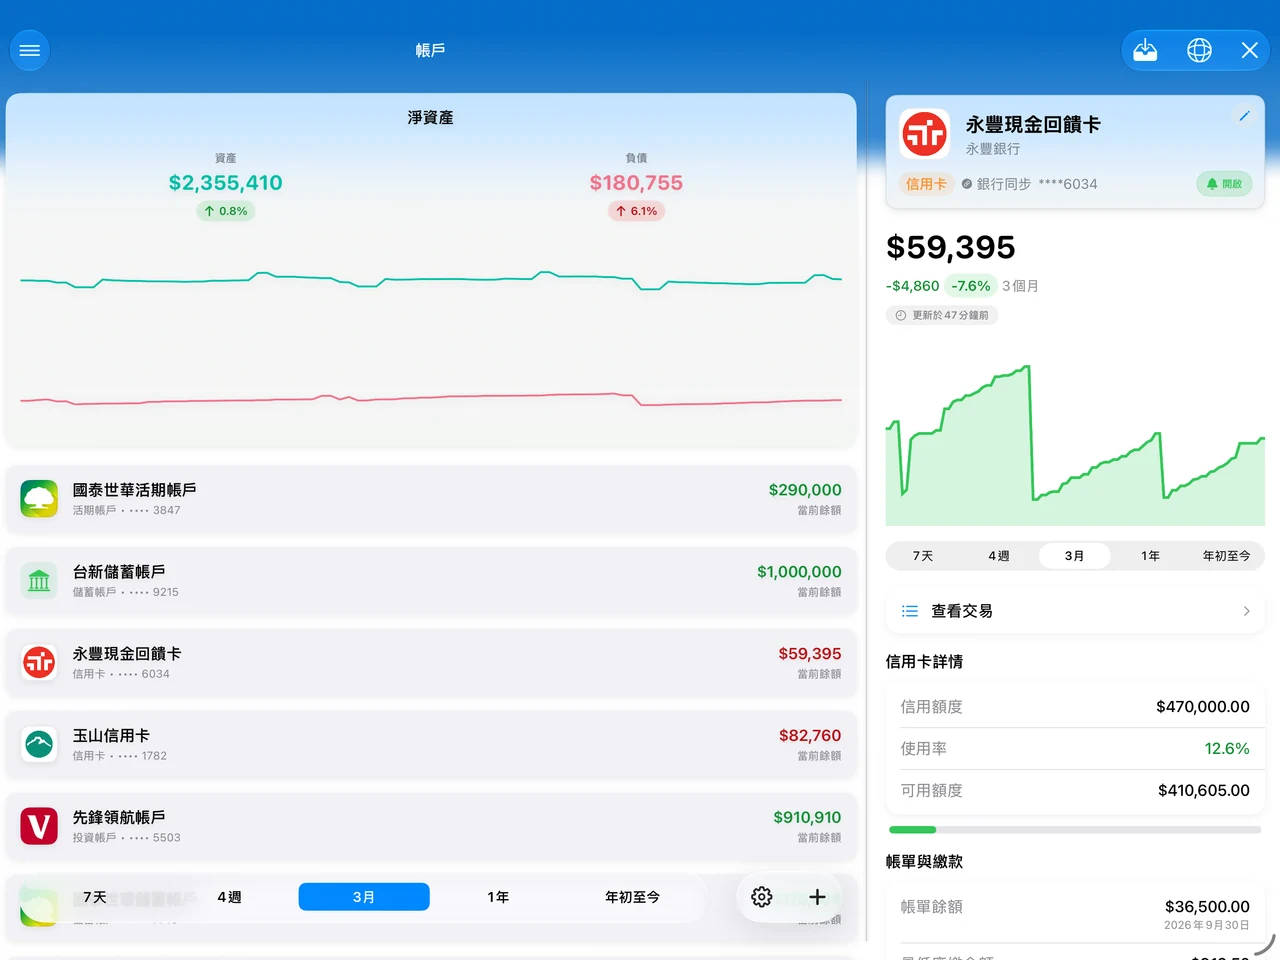The width and height of the screenshot is (1280, 960).
Task: Click the 玉山信用卡 logo icon
Action: click(x=39, y=744)
